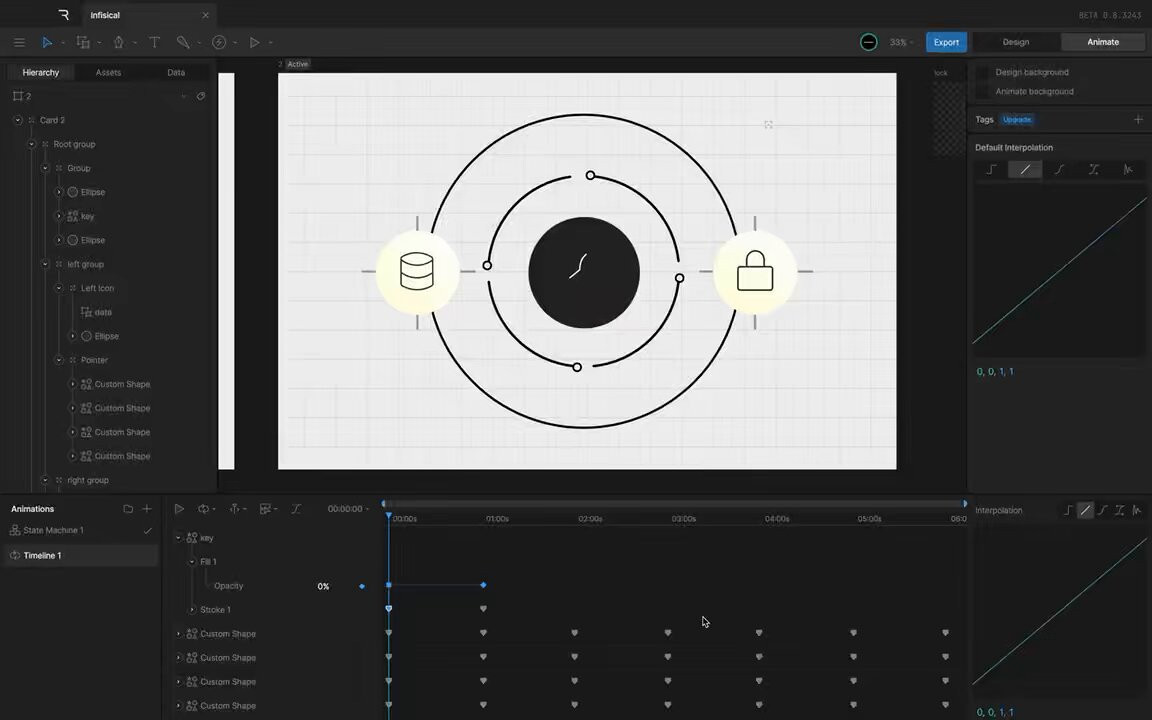Screen dimensions: 1152x720
Task: Select Linear in Default Interpolation
Action: click(1025, 170)
